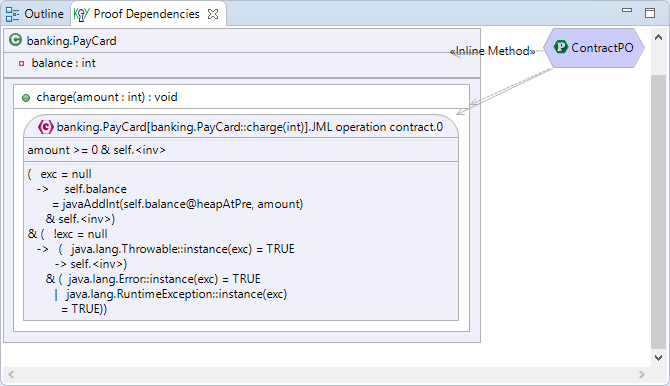670x386 pixels.
Task: Select the banking.PayCard class title
Action: click(x=71, y=41)
